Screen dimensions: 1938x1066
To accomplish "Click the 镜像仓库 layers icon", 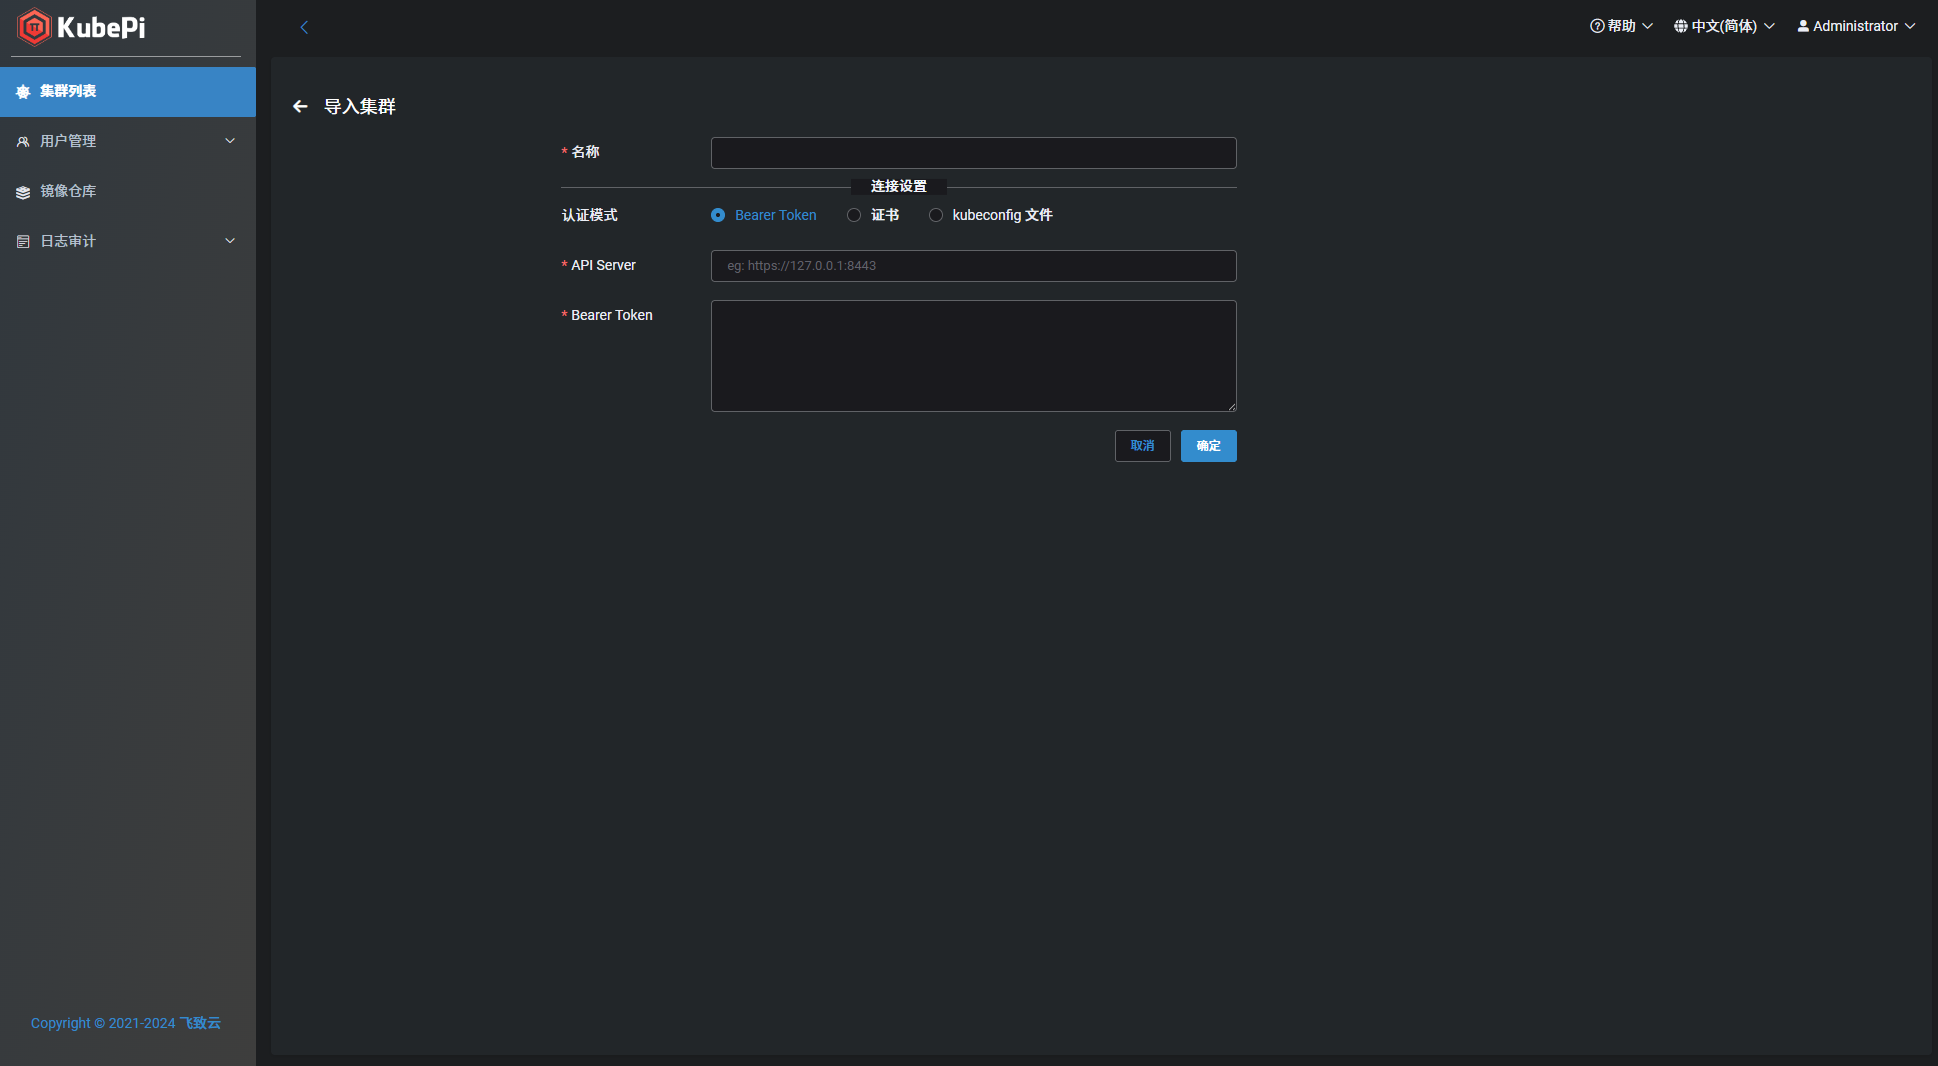I will [x=23, y=192].
